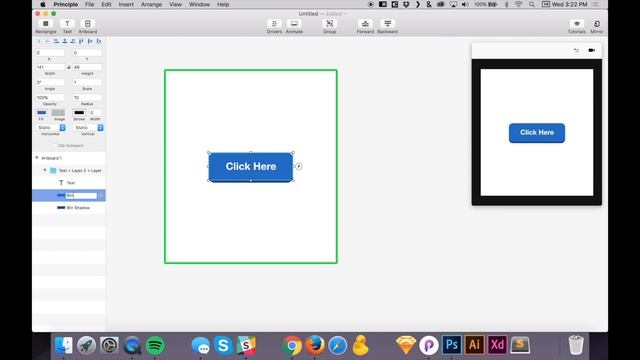Group the selected layers
This screenshot has height=360, width=640.
(x=329, y=26)
